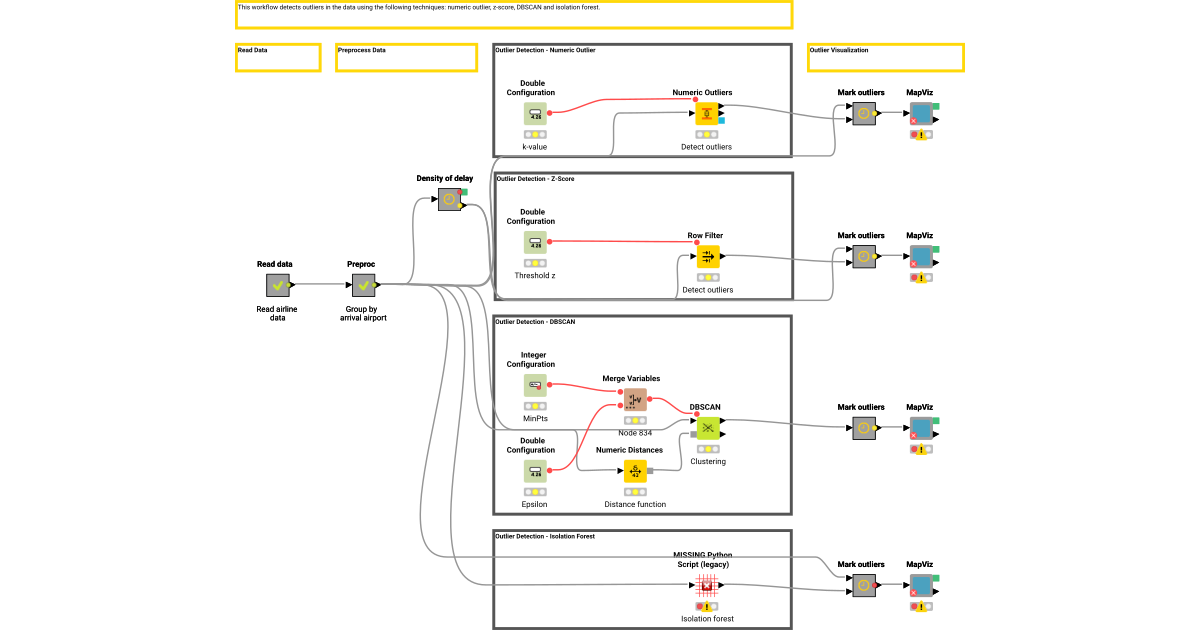
Task: Click the Density of delay node
Action: [x=447, y=199]
